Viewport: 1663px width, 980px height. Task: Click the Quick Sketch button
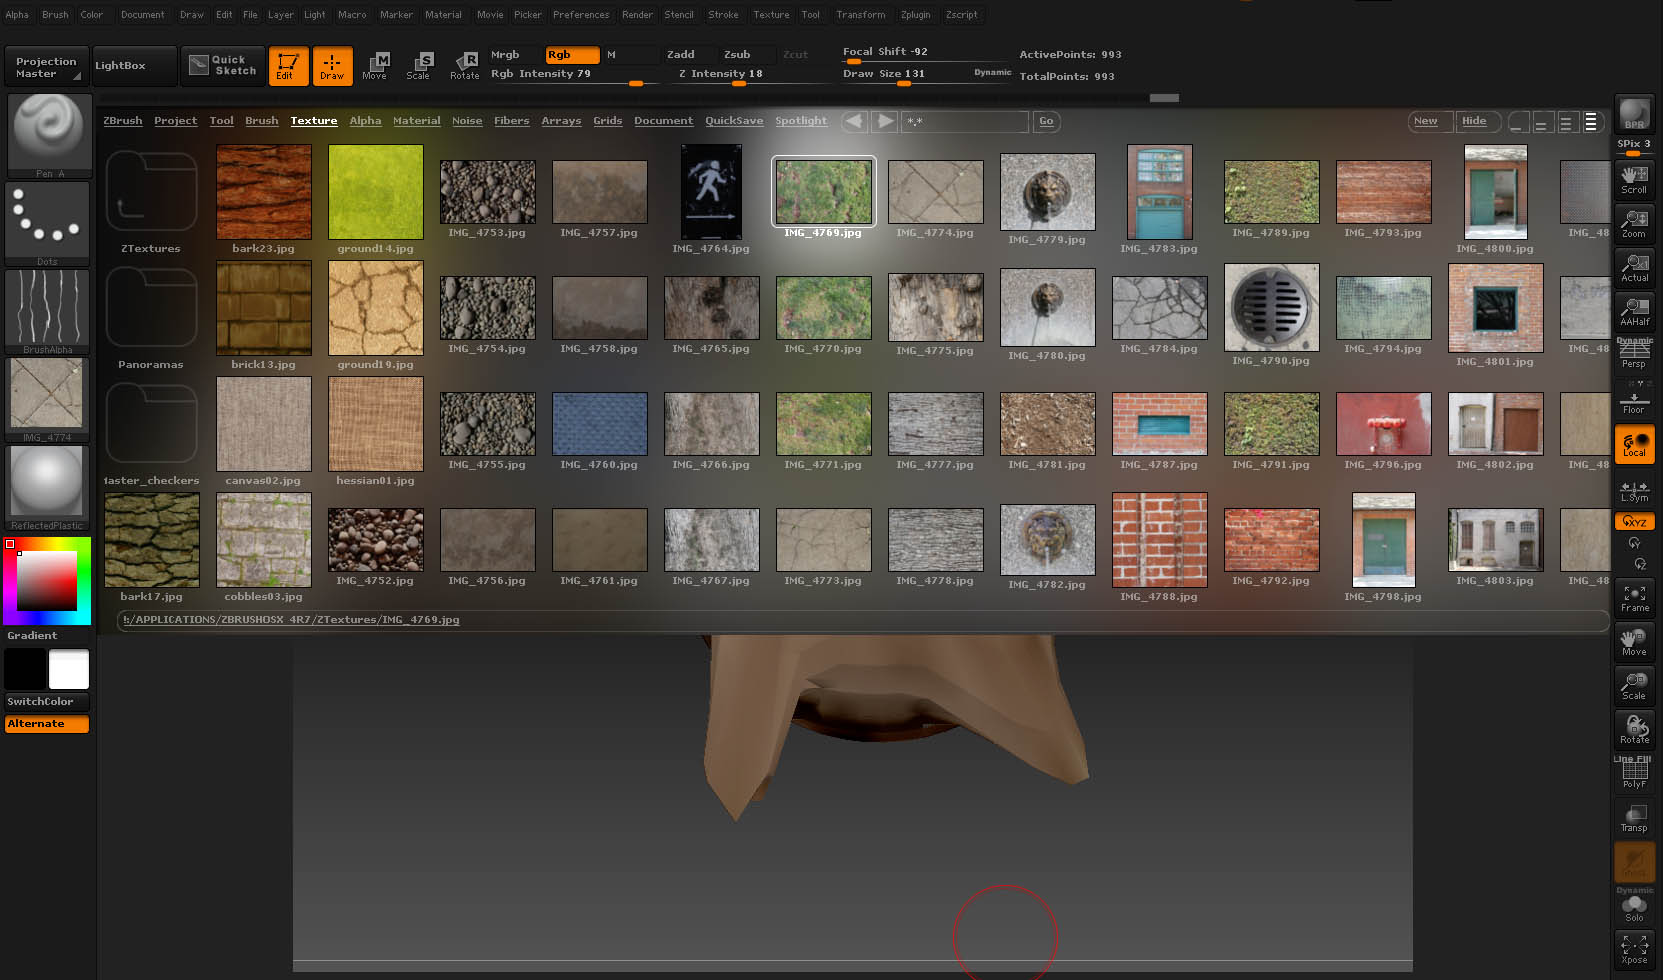pos(223,66)
